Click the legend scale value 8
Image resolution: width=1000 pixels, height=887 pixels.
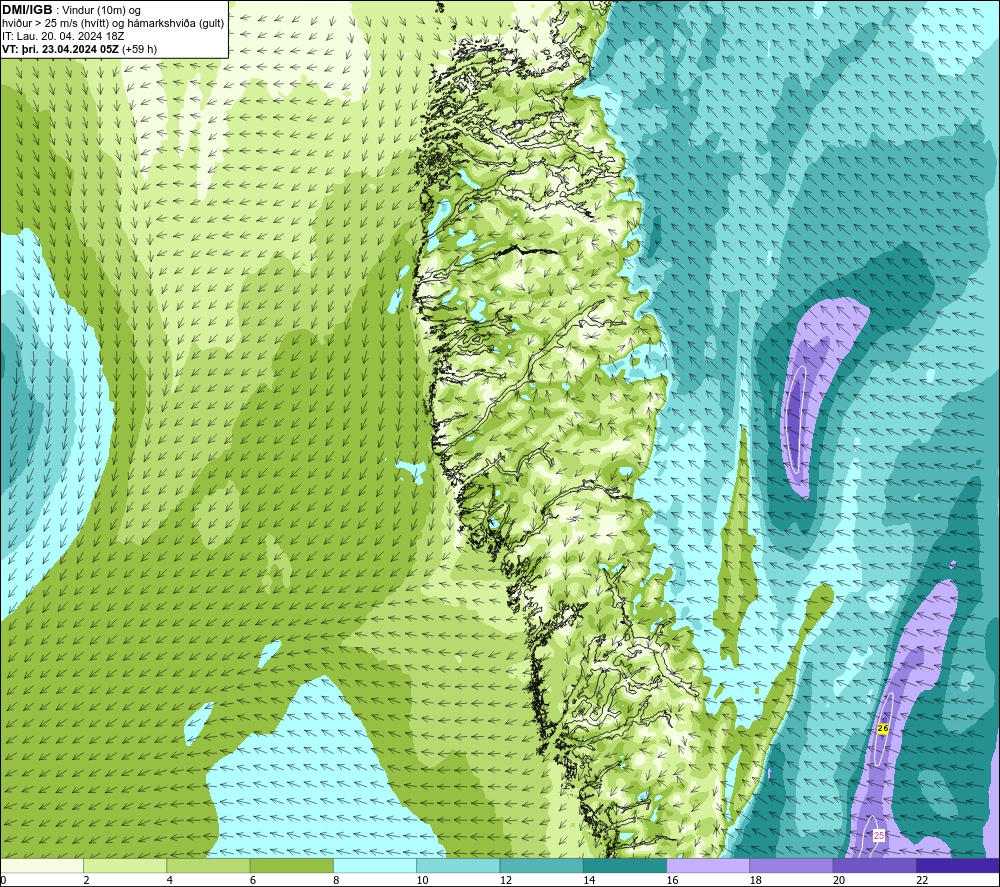336,881
